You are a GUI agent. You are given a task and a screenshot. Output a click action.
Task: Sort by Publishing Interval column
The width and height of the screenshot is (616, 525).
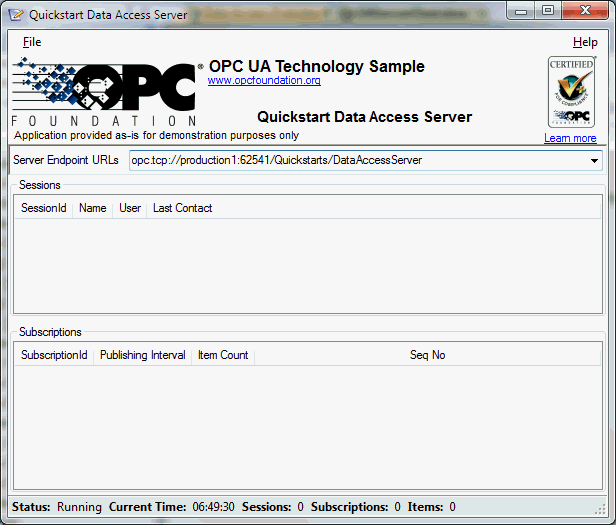click(142, 355)
